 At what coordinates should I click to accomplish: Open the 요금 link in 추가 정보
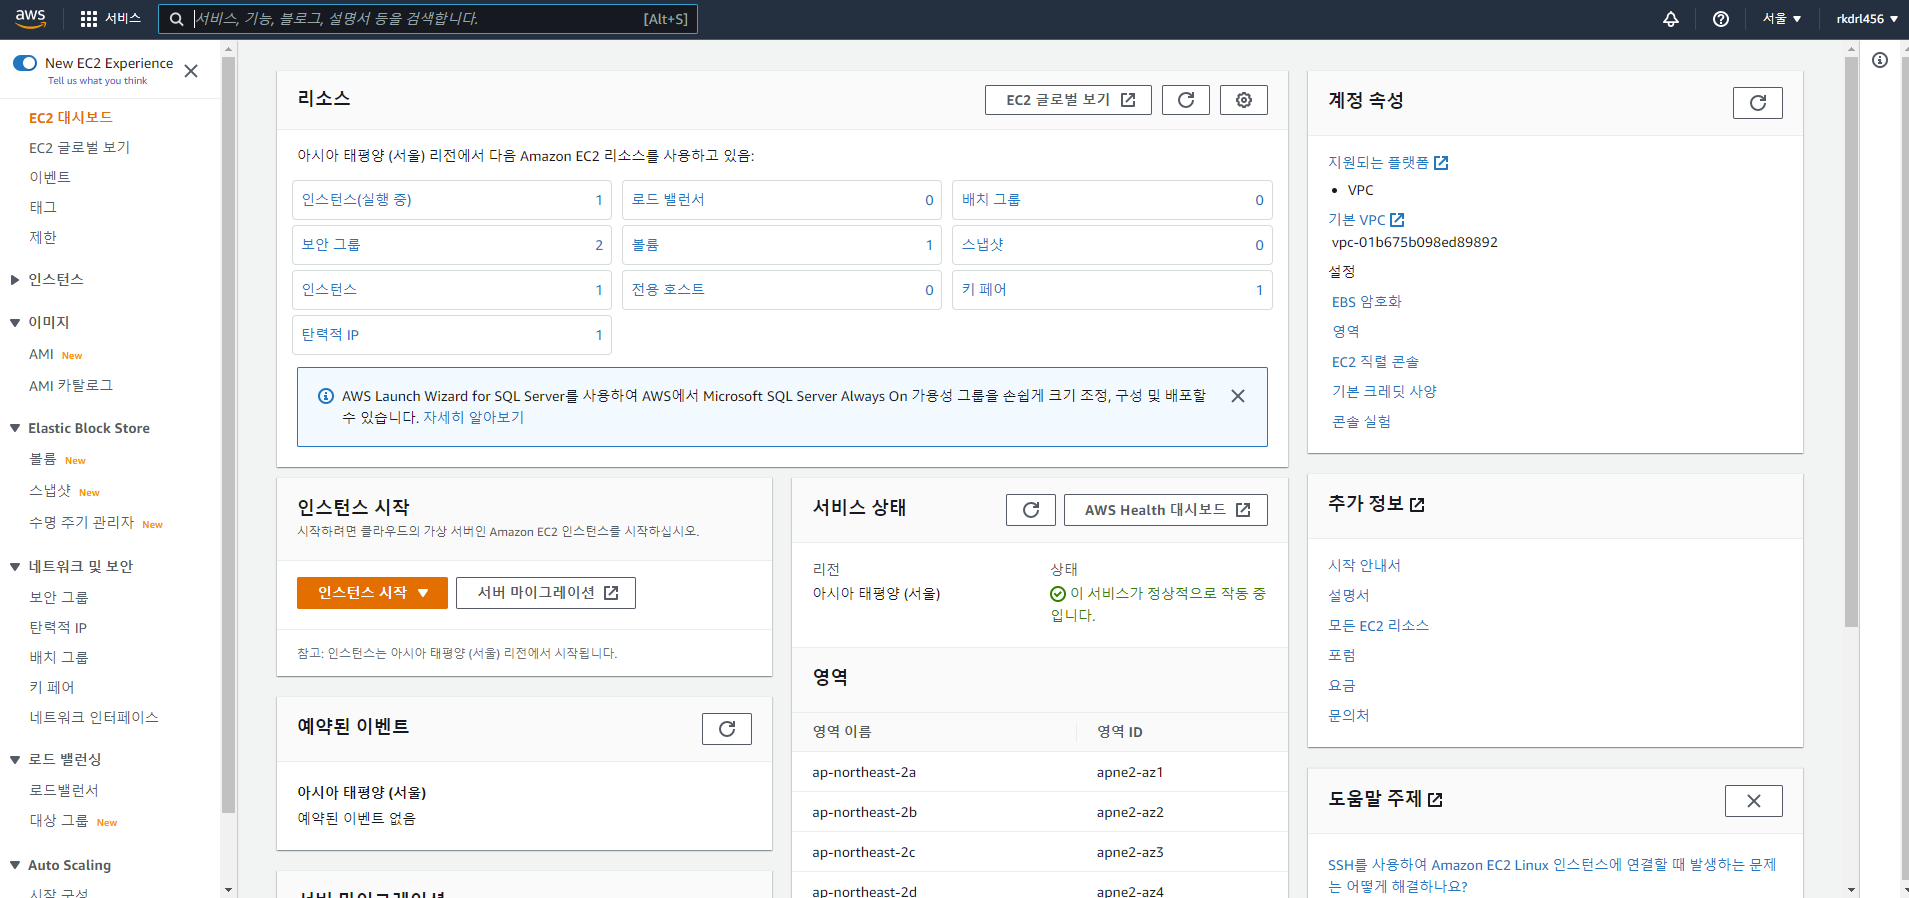(x=1342, y=686)
